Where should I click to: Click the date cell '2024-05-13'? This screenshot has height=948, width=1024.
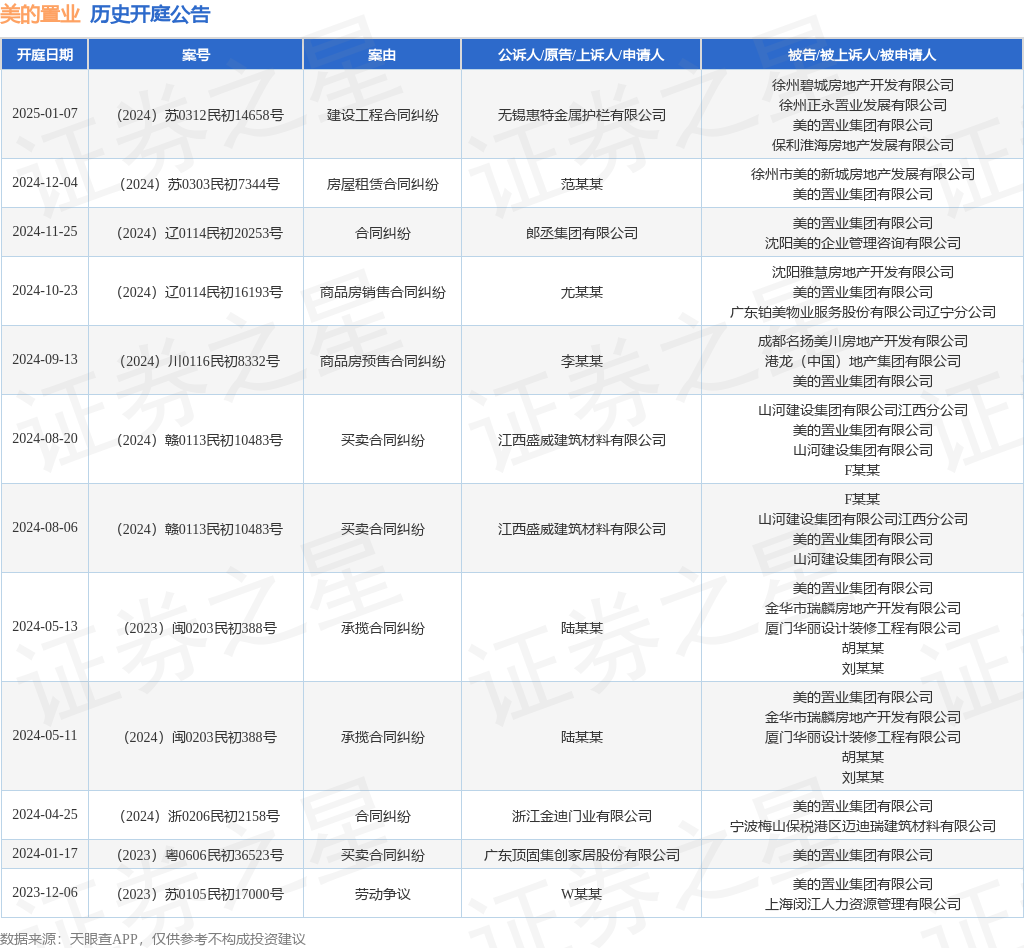(44, 627)
